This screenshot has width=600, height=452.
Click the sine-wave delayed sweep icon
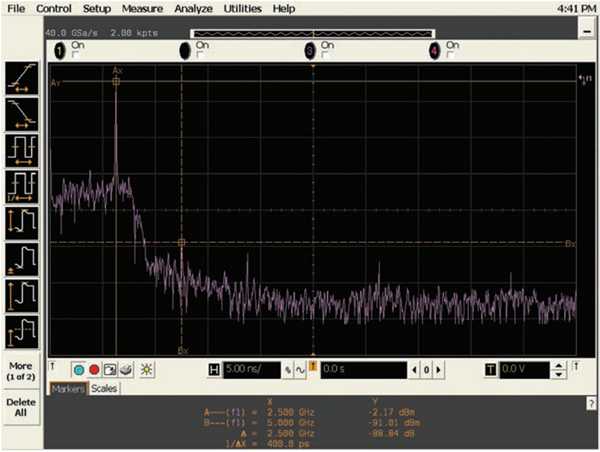coord(300,370)
